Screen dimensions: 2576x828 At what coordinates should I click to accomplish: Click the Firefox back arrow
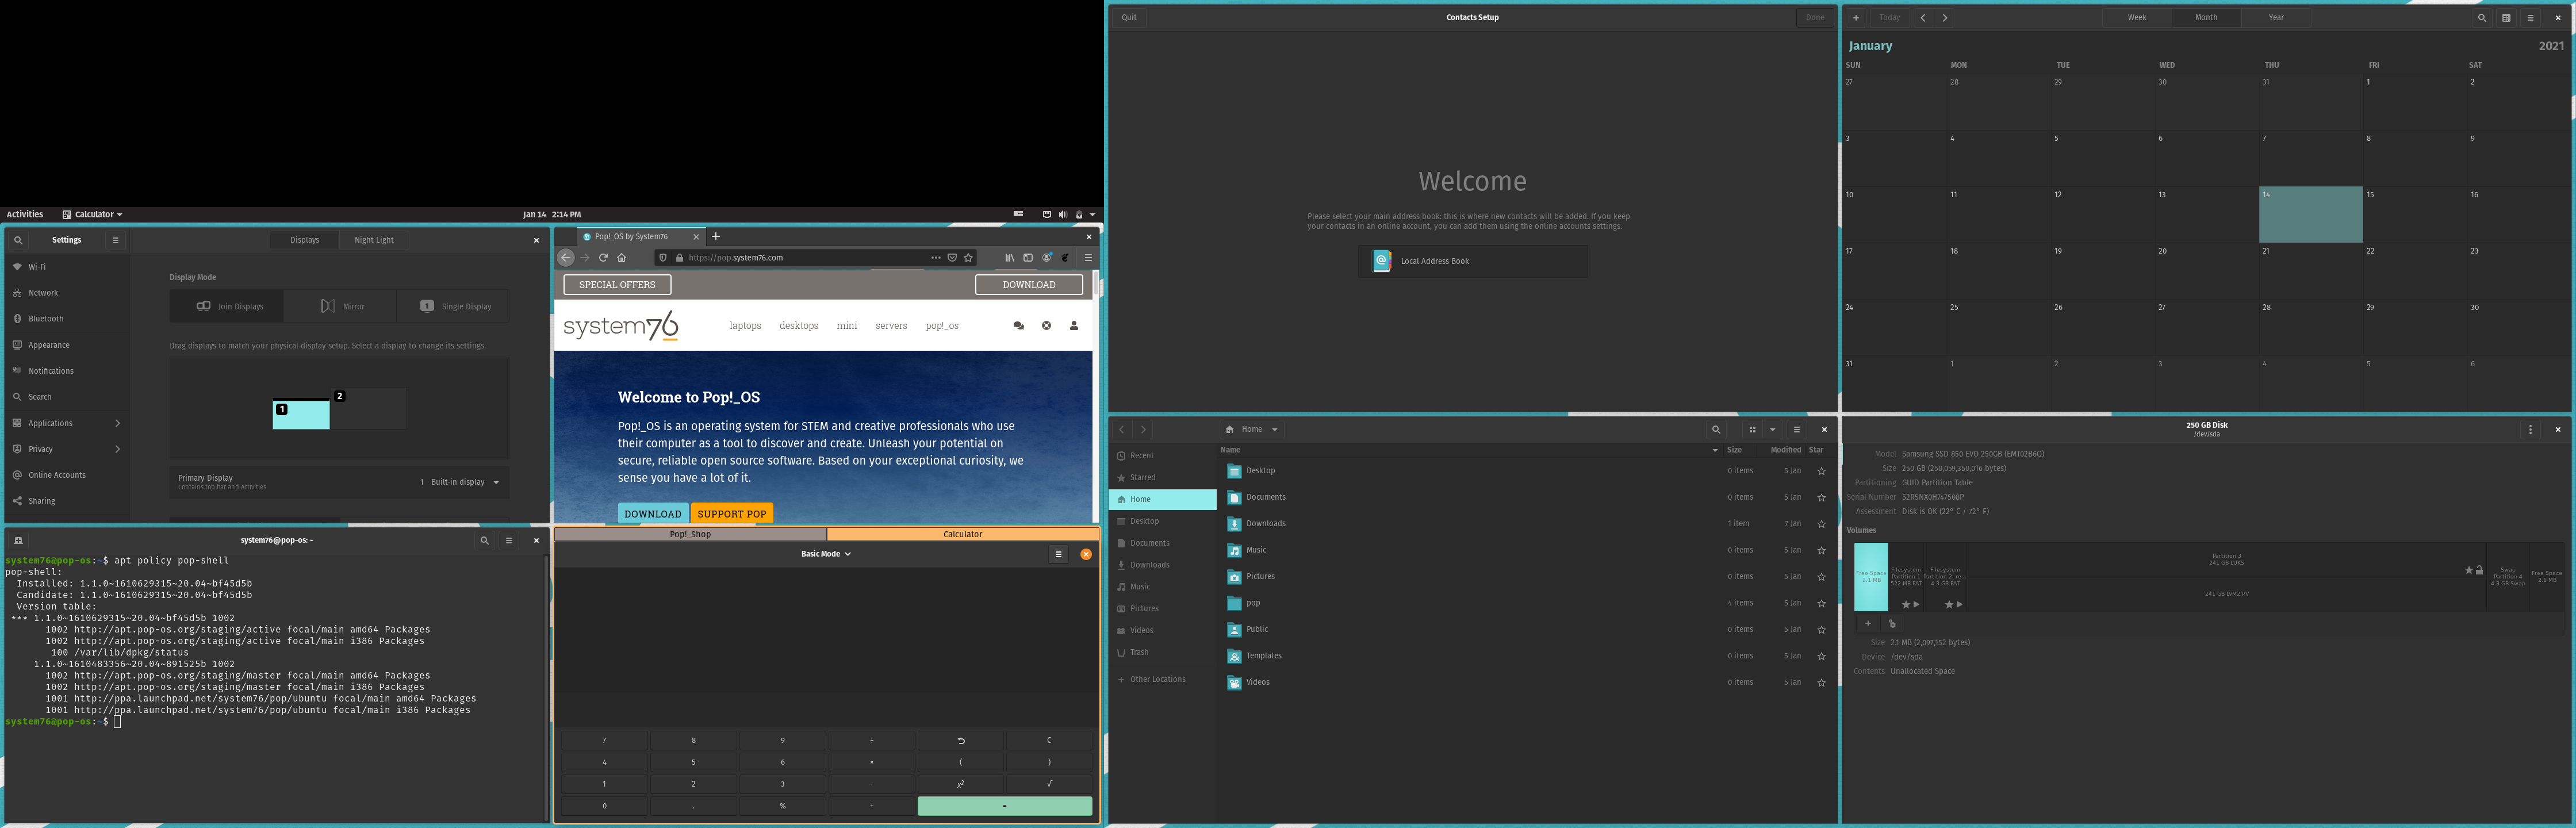click(566, 258)
